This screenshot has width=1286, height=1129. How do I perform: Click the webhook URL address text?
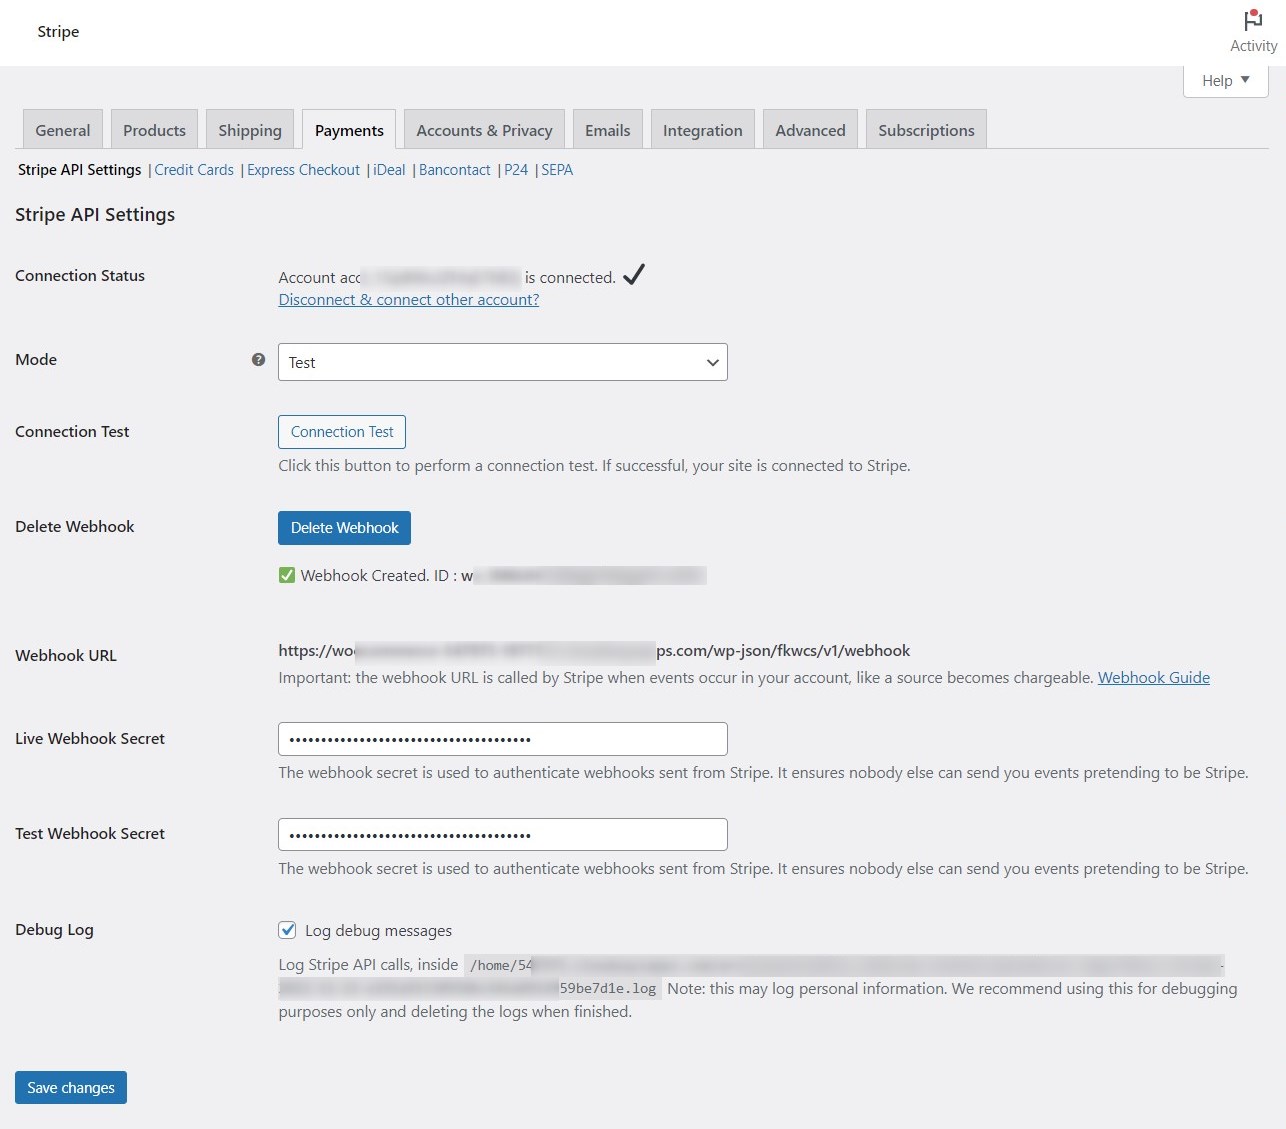(594, 651)
